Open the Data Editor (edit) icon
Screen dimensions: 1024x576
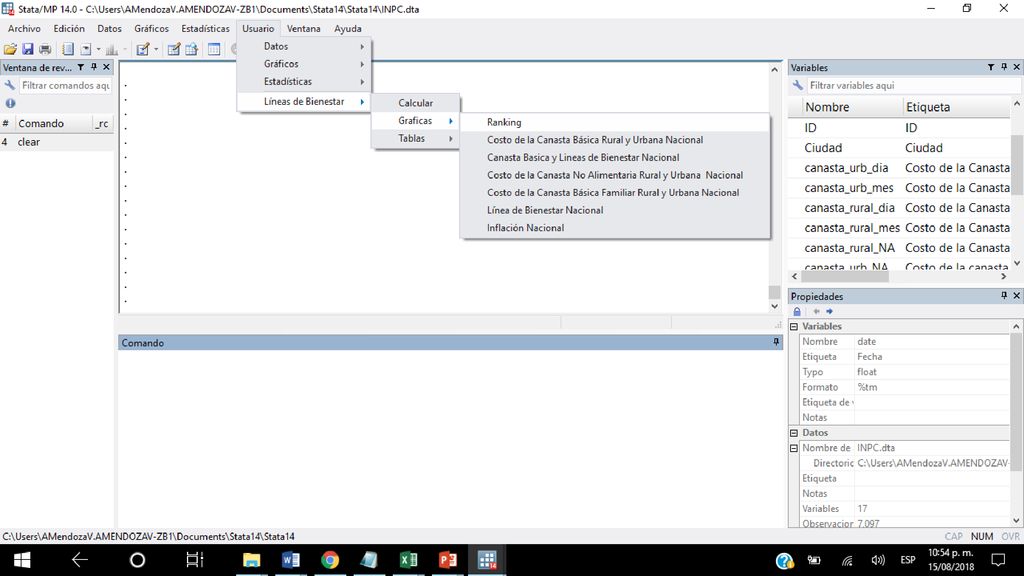point(174,49)
